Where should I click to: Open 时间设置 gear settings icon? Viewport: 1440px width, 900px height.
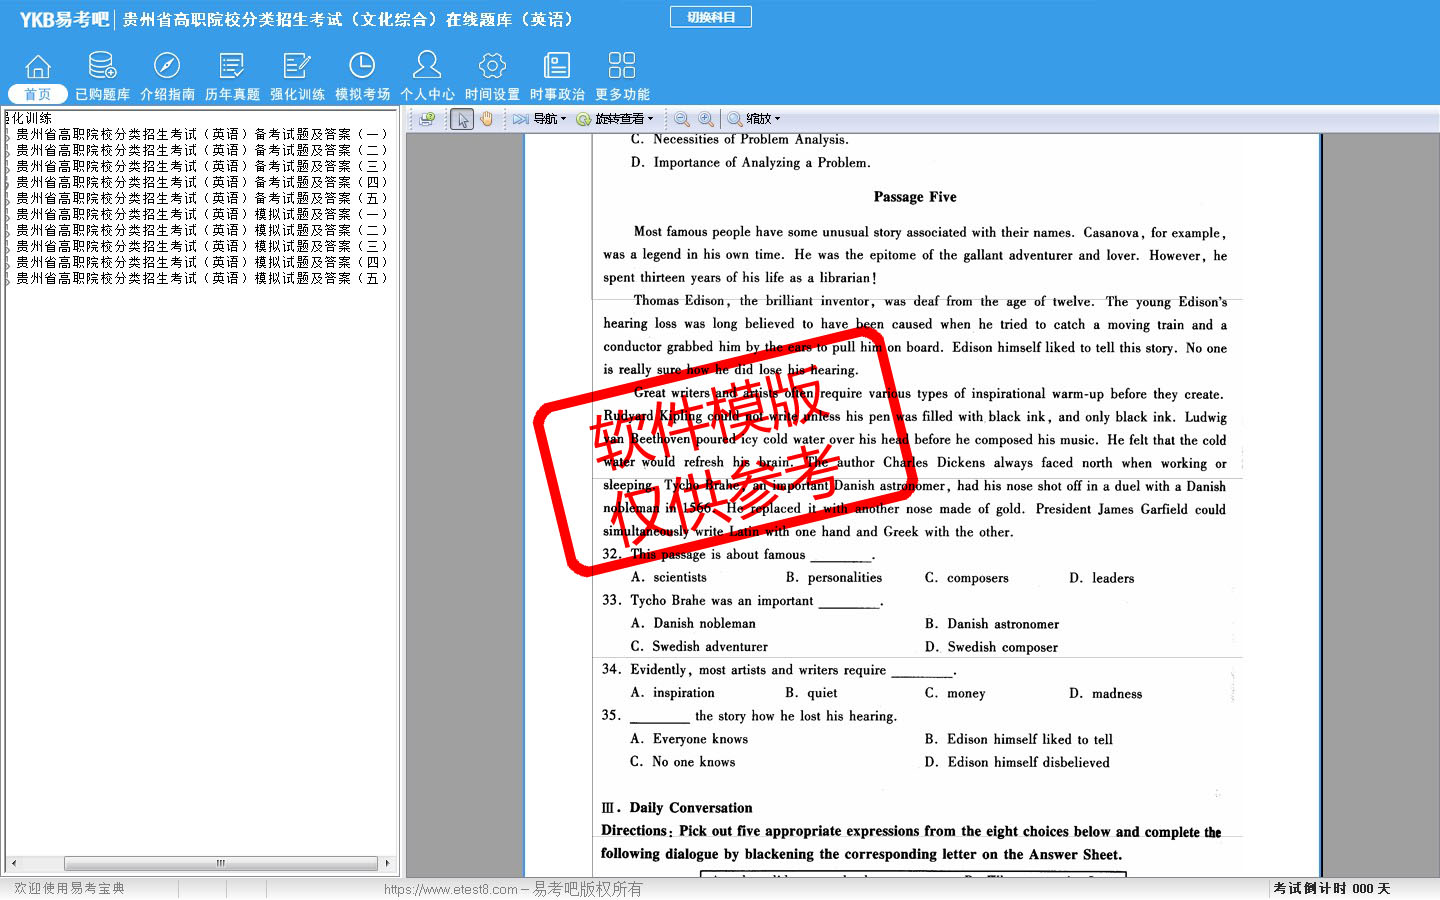(492, 76)
